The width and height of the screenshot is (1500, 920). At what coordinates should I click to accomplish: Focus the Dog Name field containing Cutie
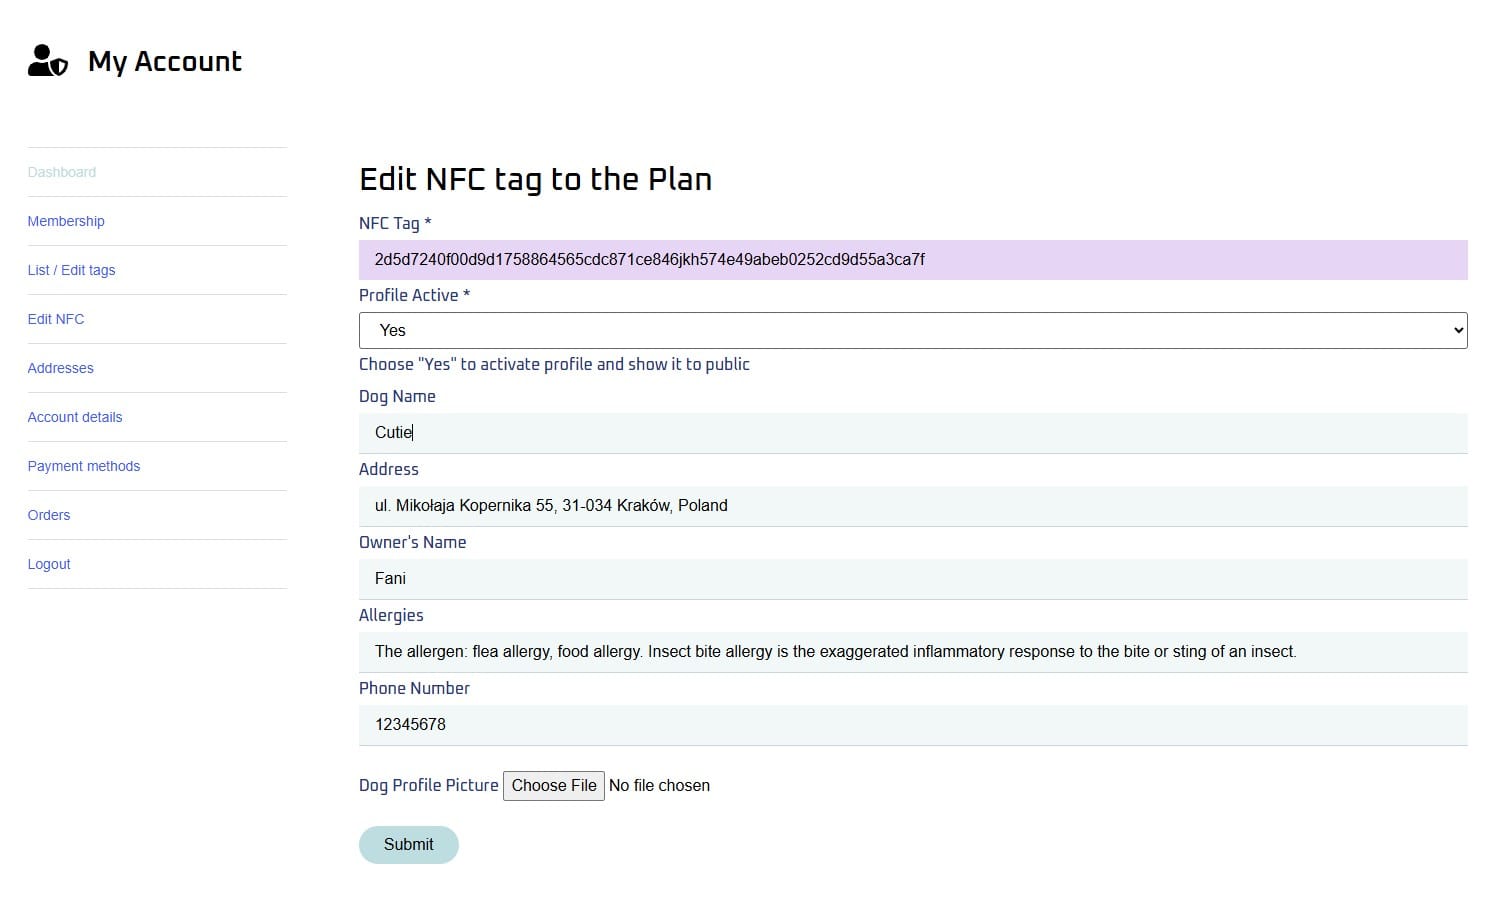click(912, 433)
